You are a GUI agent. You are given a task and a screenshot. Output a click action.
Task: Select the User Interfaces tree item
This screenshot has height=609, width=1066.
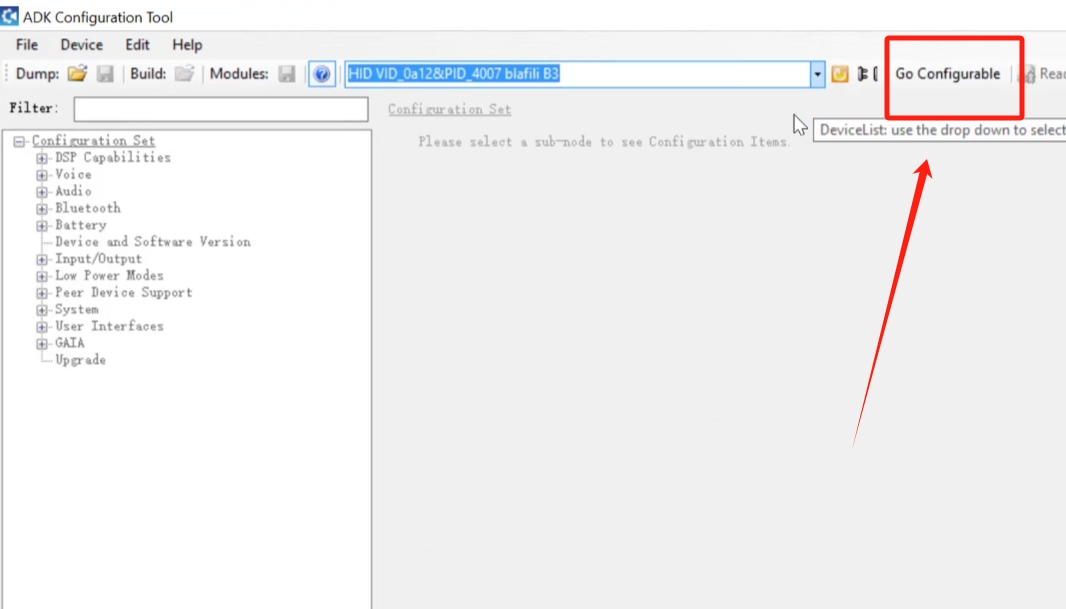(109, 326)
